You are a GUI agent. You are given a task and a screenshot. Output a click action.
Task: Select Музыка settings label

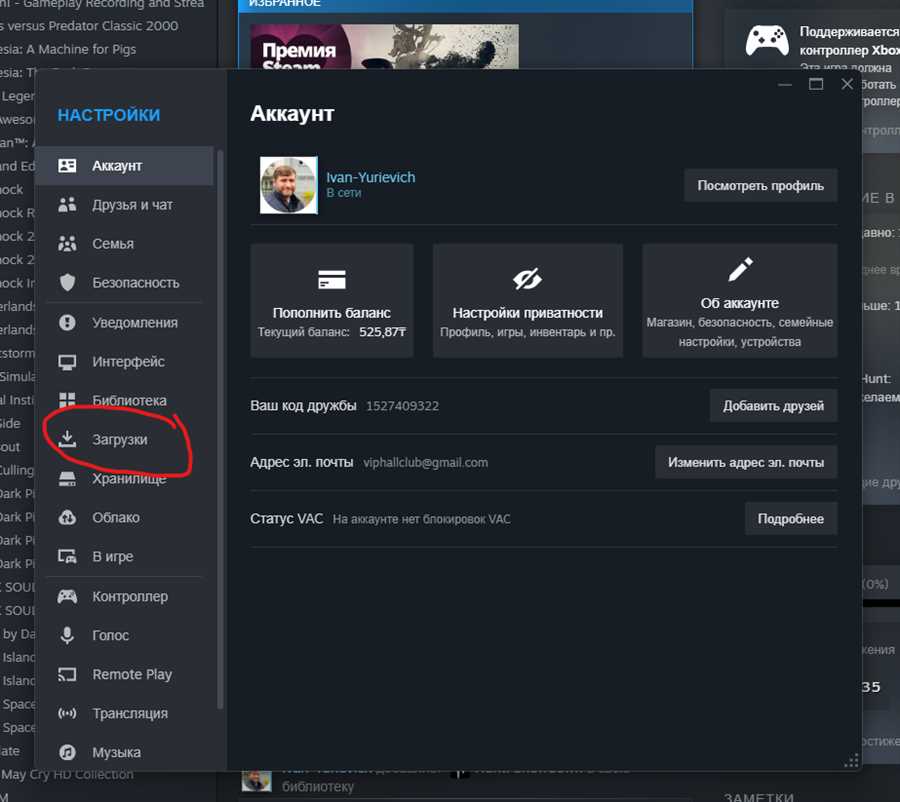(x=117, y=753)
